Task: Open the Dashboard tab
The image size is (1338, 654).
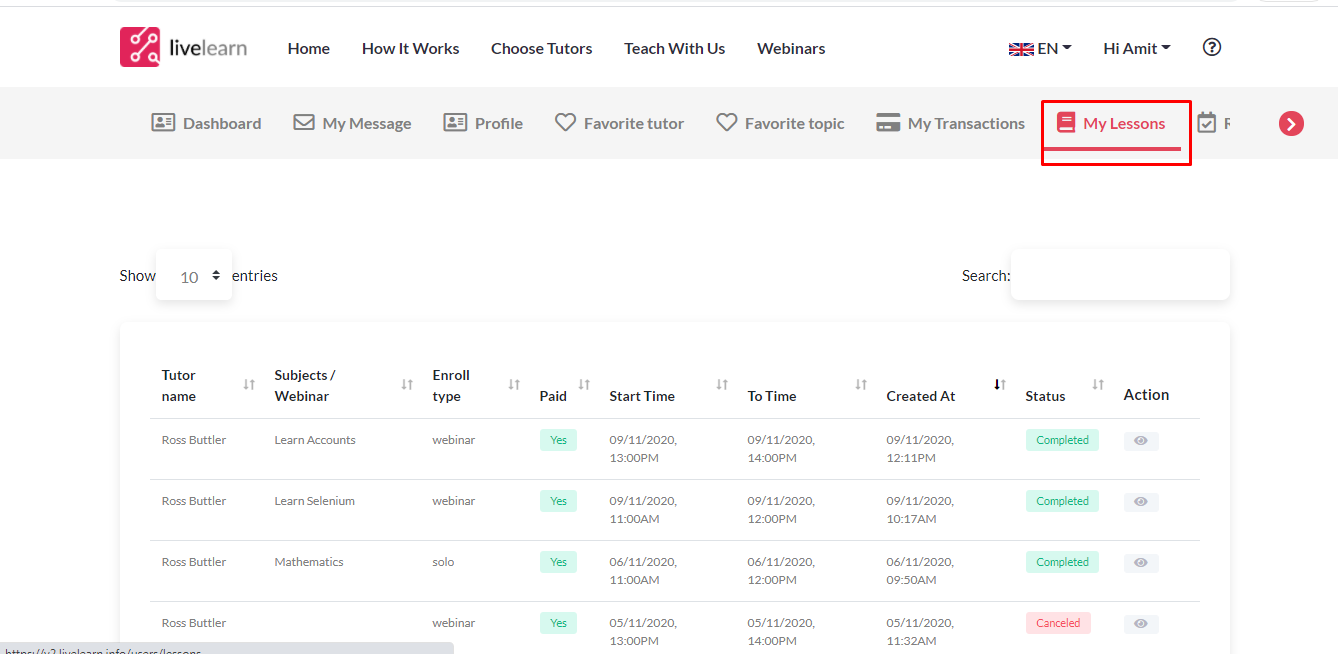Action: point(206,123)
